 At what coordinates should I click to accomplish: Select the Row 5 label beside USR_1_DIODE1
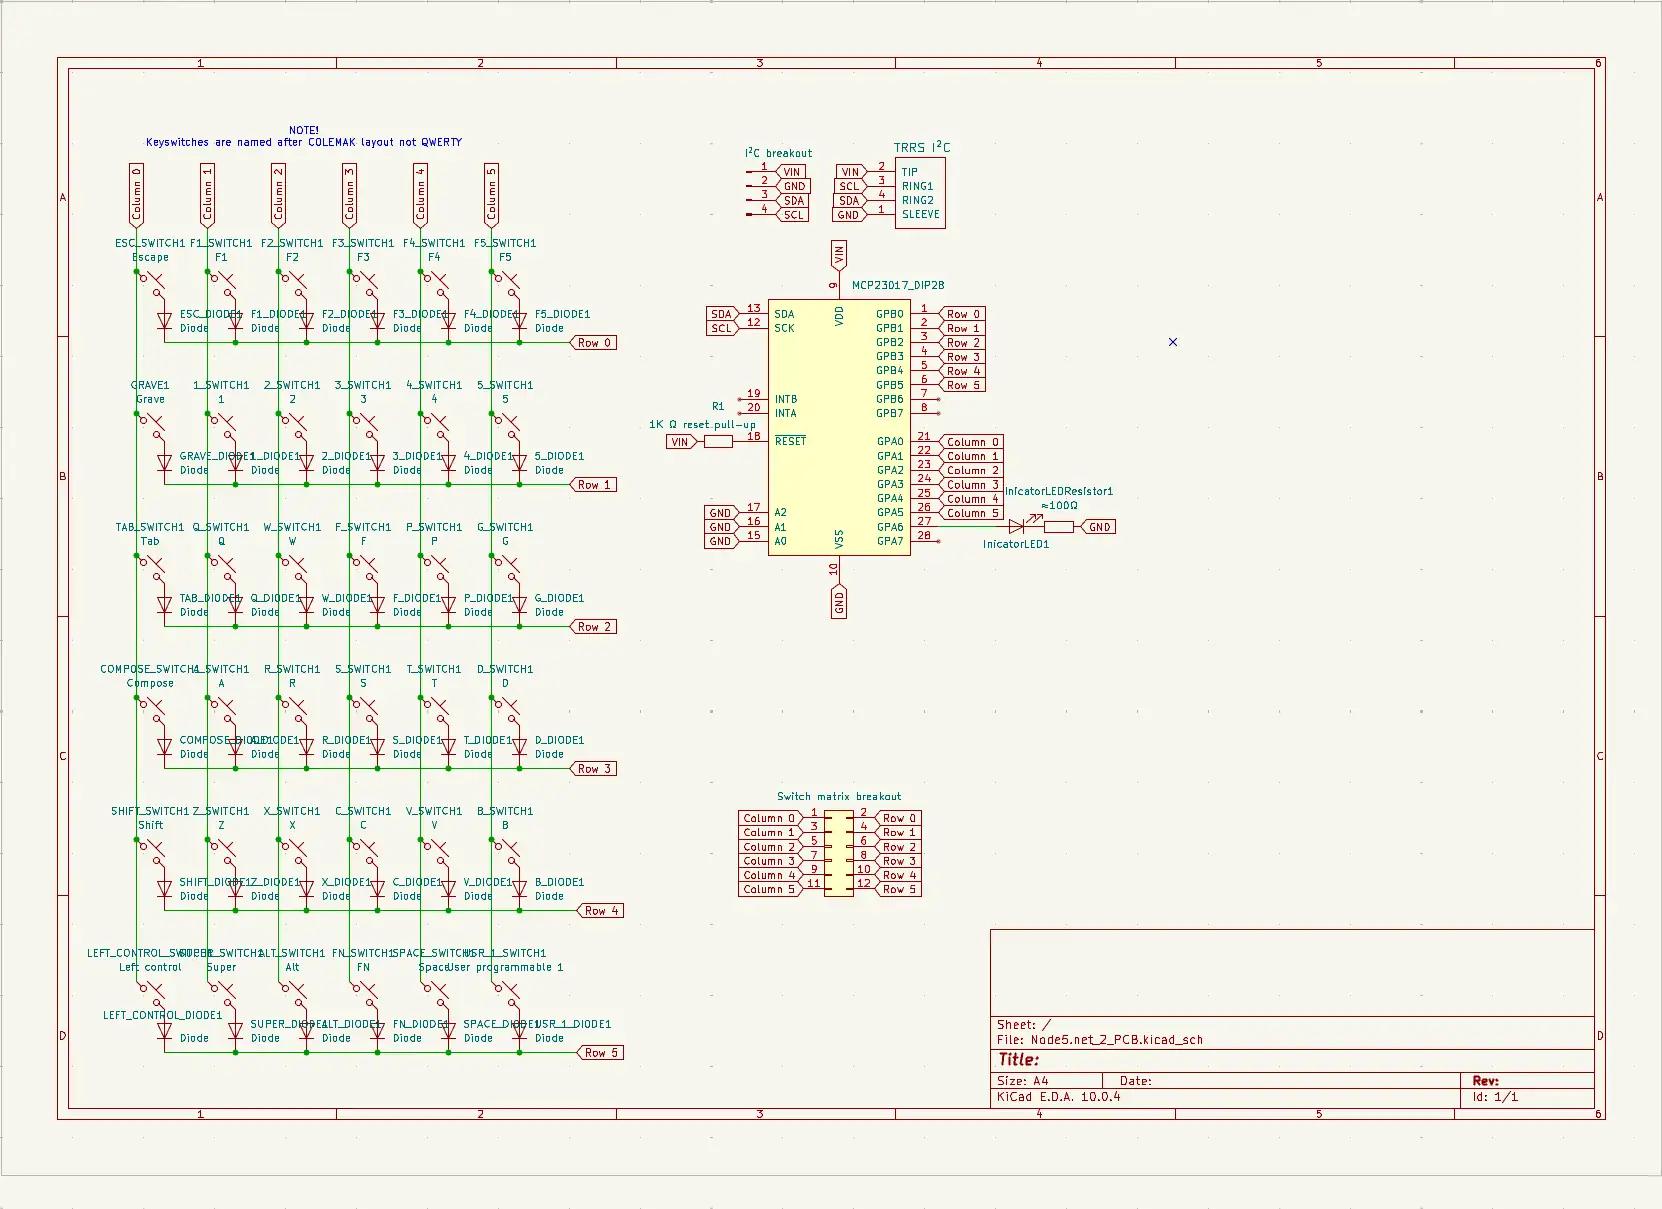point(601,1053)
